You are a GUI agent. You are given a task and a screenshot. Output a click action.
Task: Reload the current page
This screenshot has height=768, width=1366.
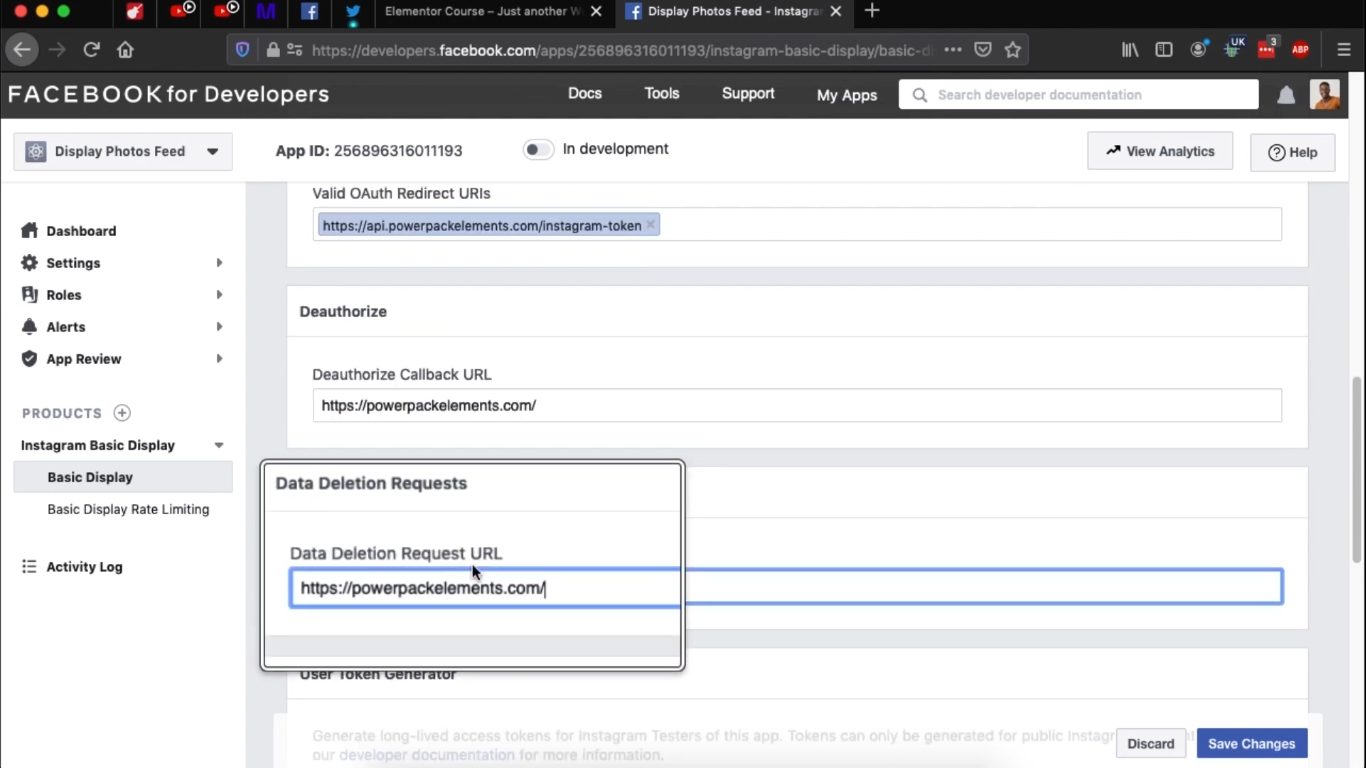click(x=91, y=49)
